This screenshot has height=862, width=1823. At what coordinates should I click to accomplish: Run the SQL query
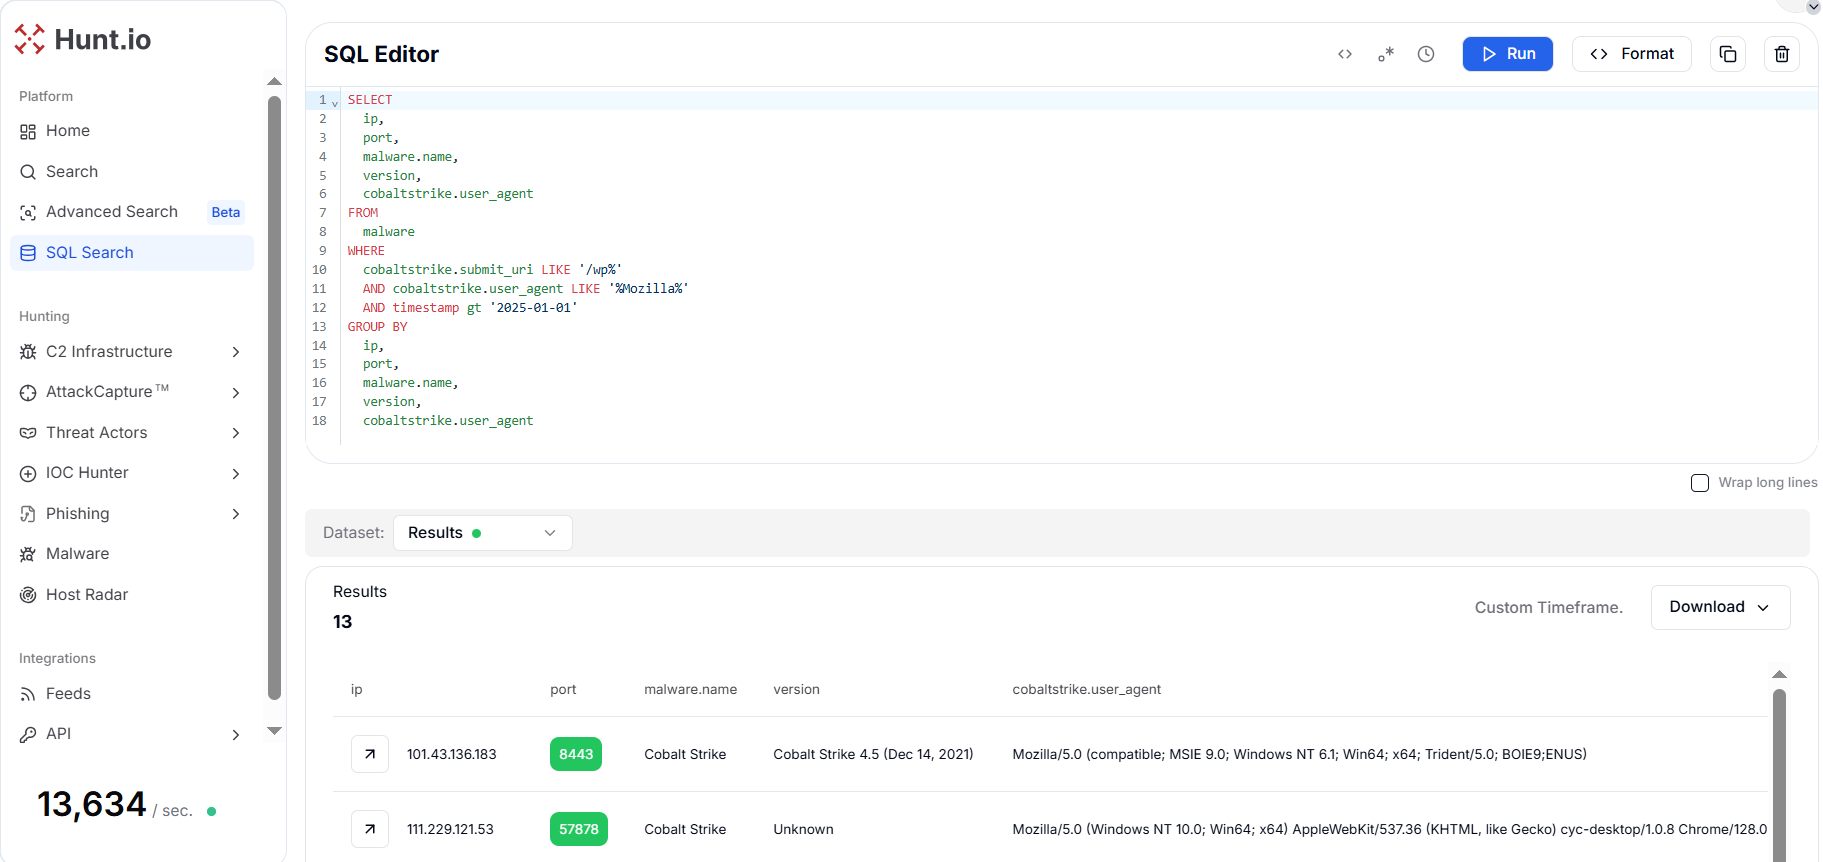[1508, 54]
